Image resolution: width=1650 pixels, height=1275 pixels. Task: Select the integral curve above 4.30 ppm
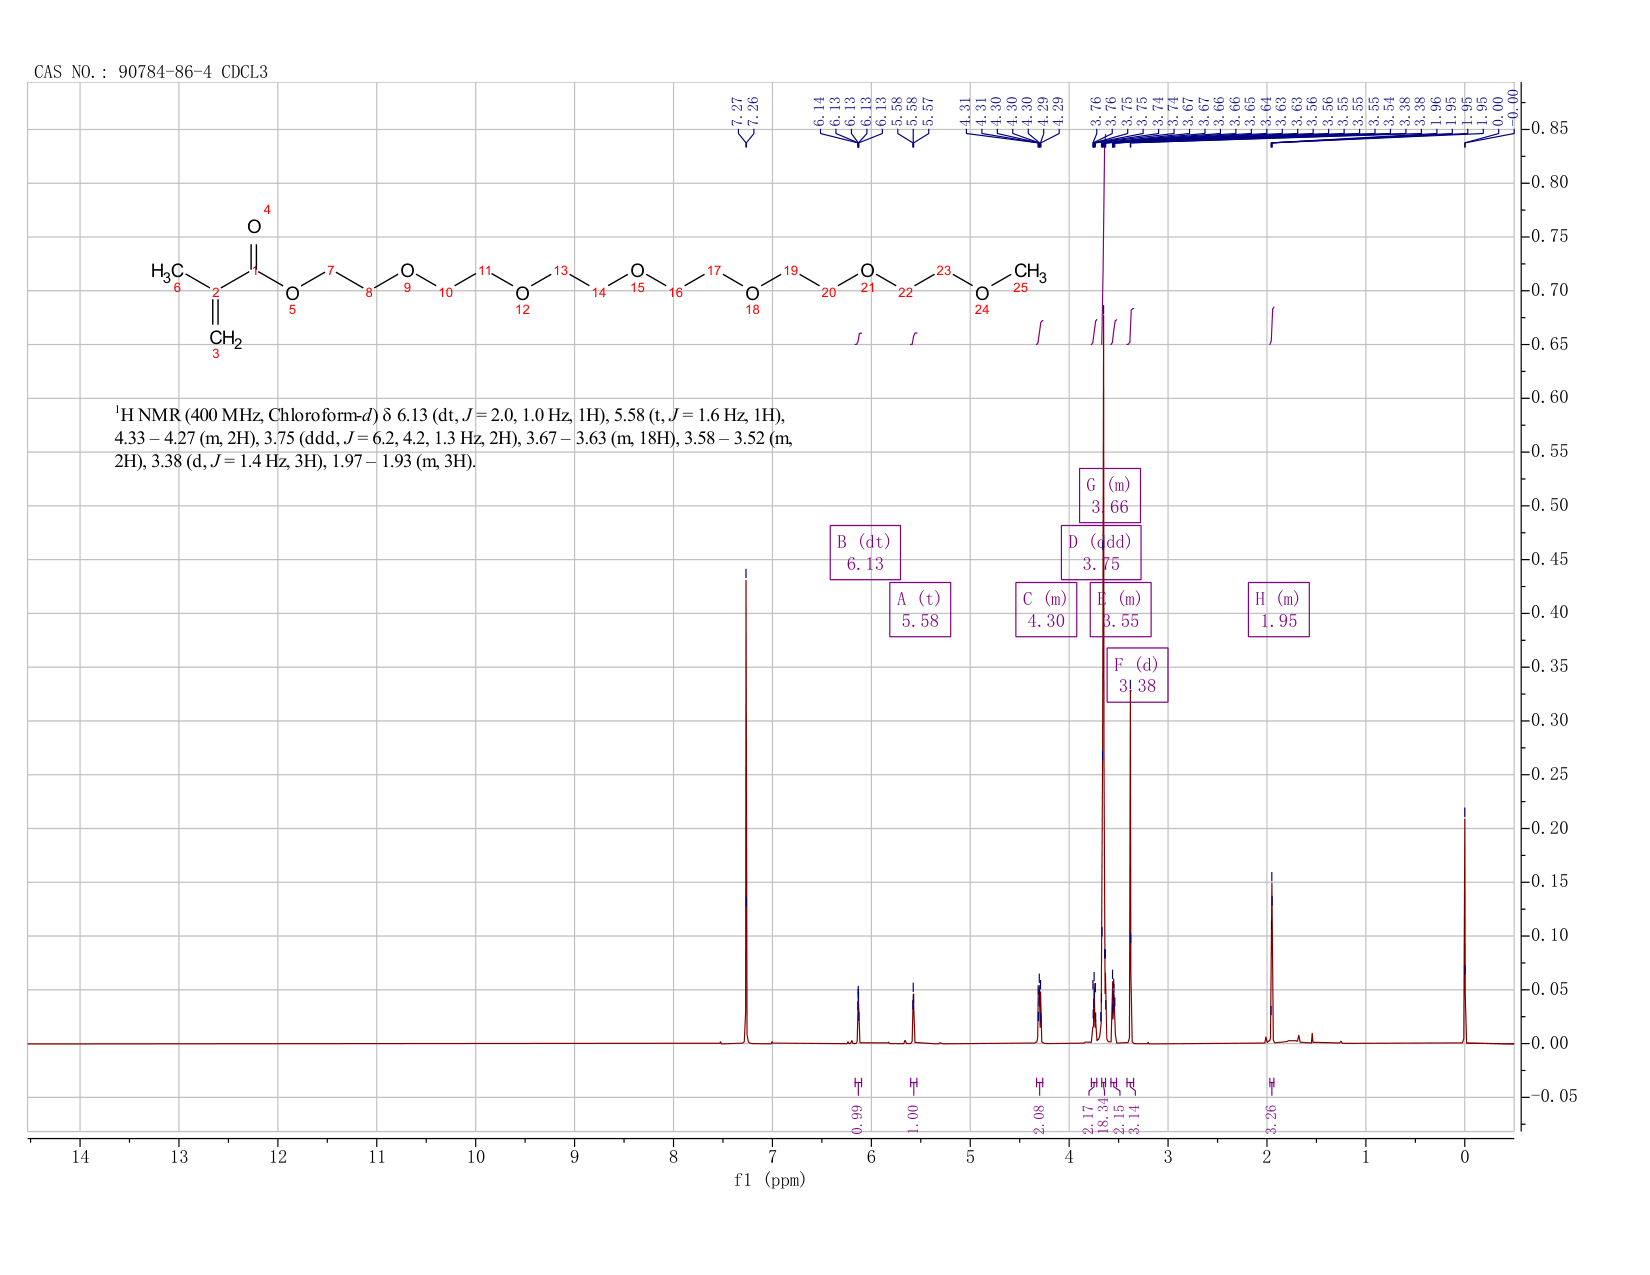[1040, 333]
